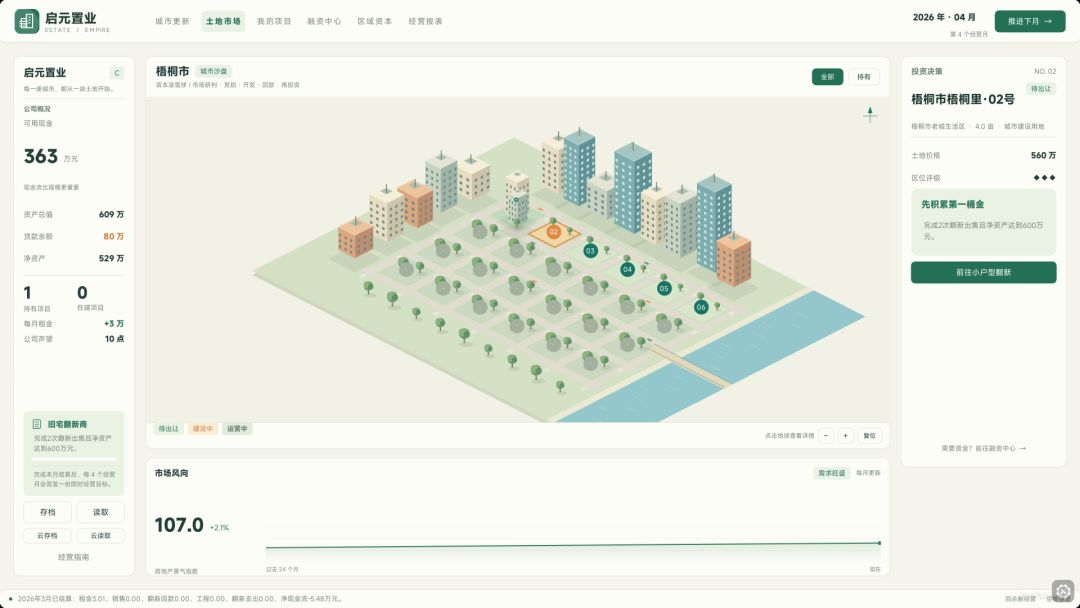Click the 需求旺盛 market tag

pyautogui.click(x=831, y=474)
